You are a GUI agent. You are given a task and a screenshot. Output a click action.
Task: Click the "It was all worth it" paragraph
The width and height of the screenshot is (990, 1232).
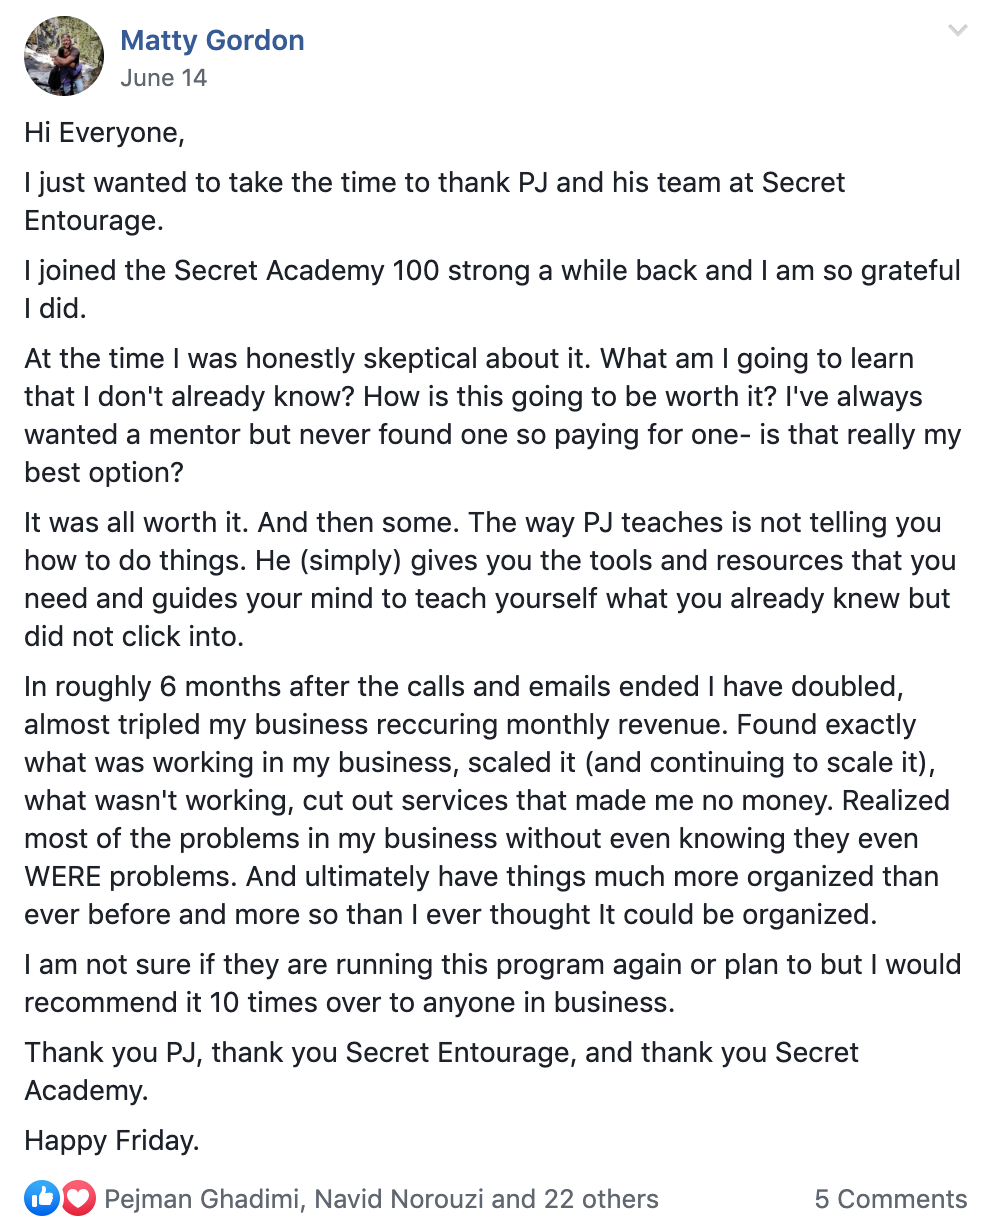pyautogui.click(x=490, y=580)
